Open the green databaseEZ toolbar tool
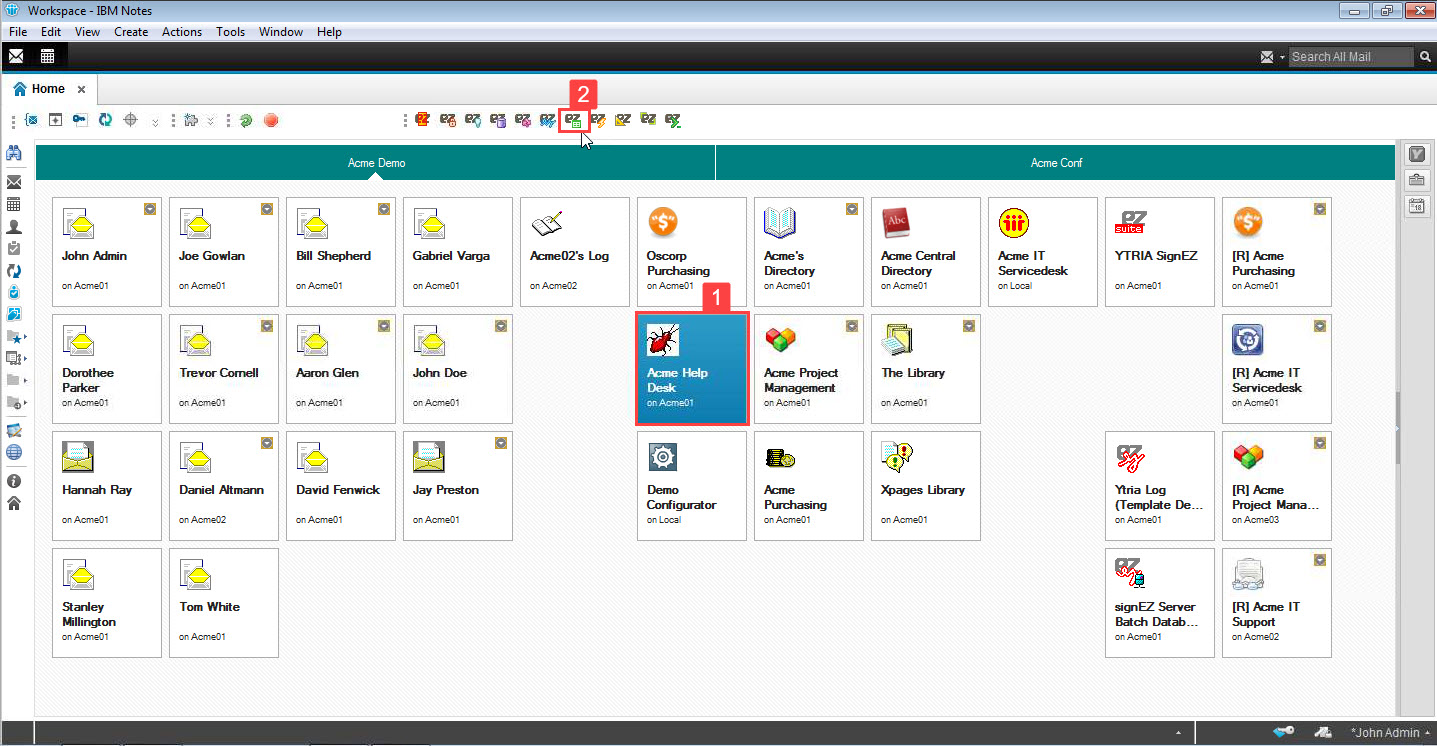This screenshot has width=1437, height=746. [x=573, y=120]
